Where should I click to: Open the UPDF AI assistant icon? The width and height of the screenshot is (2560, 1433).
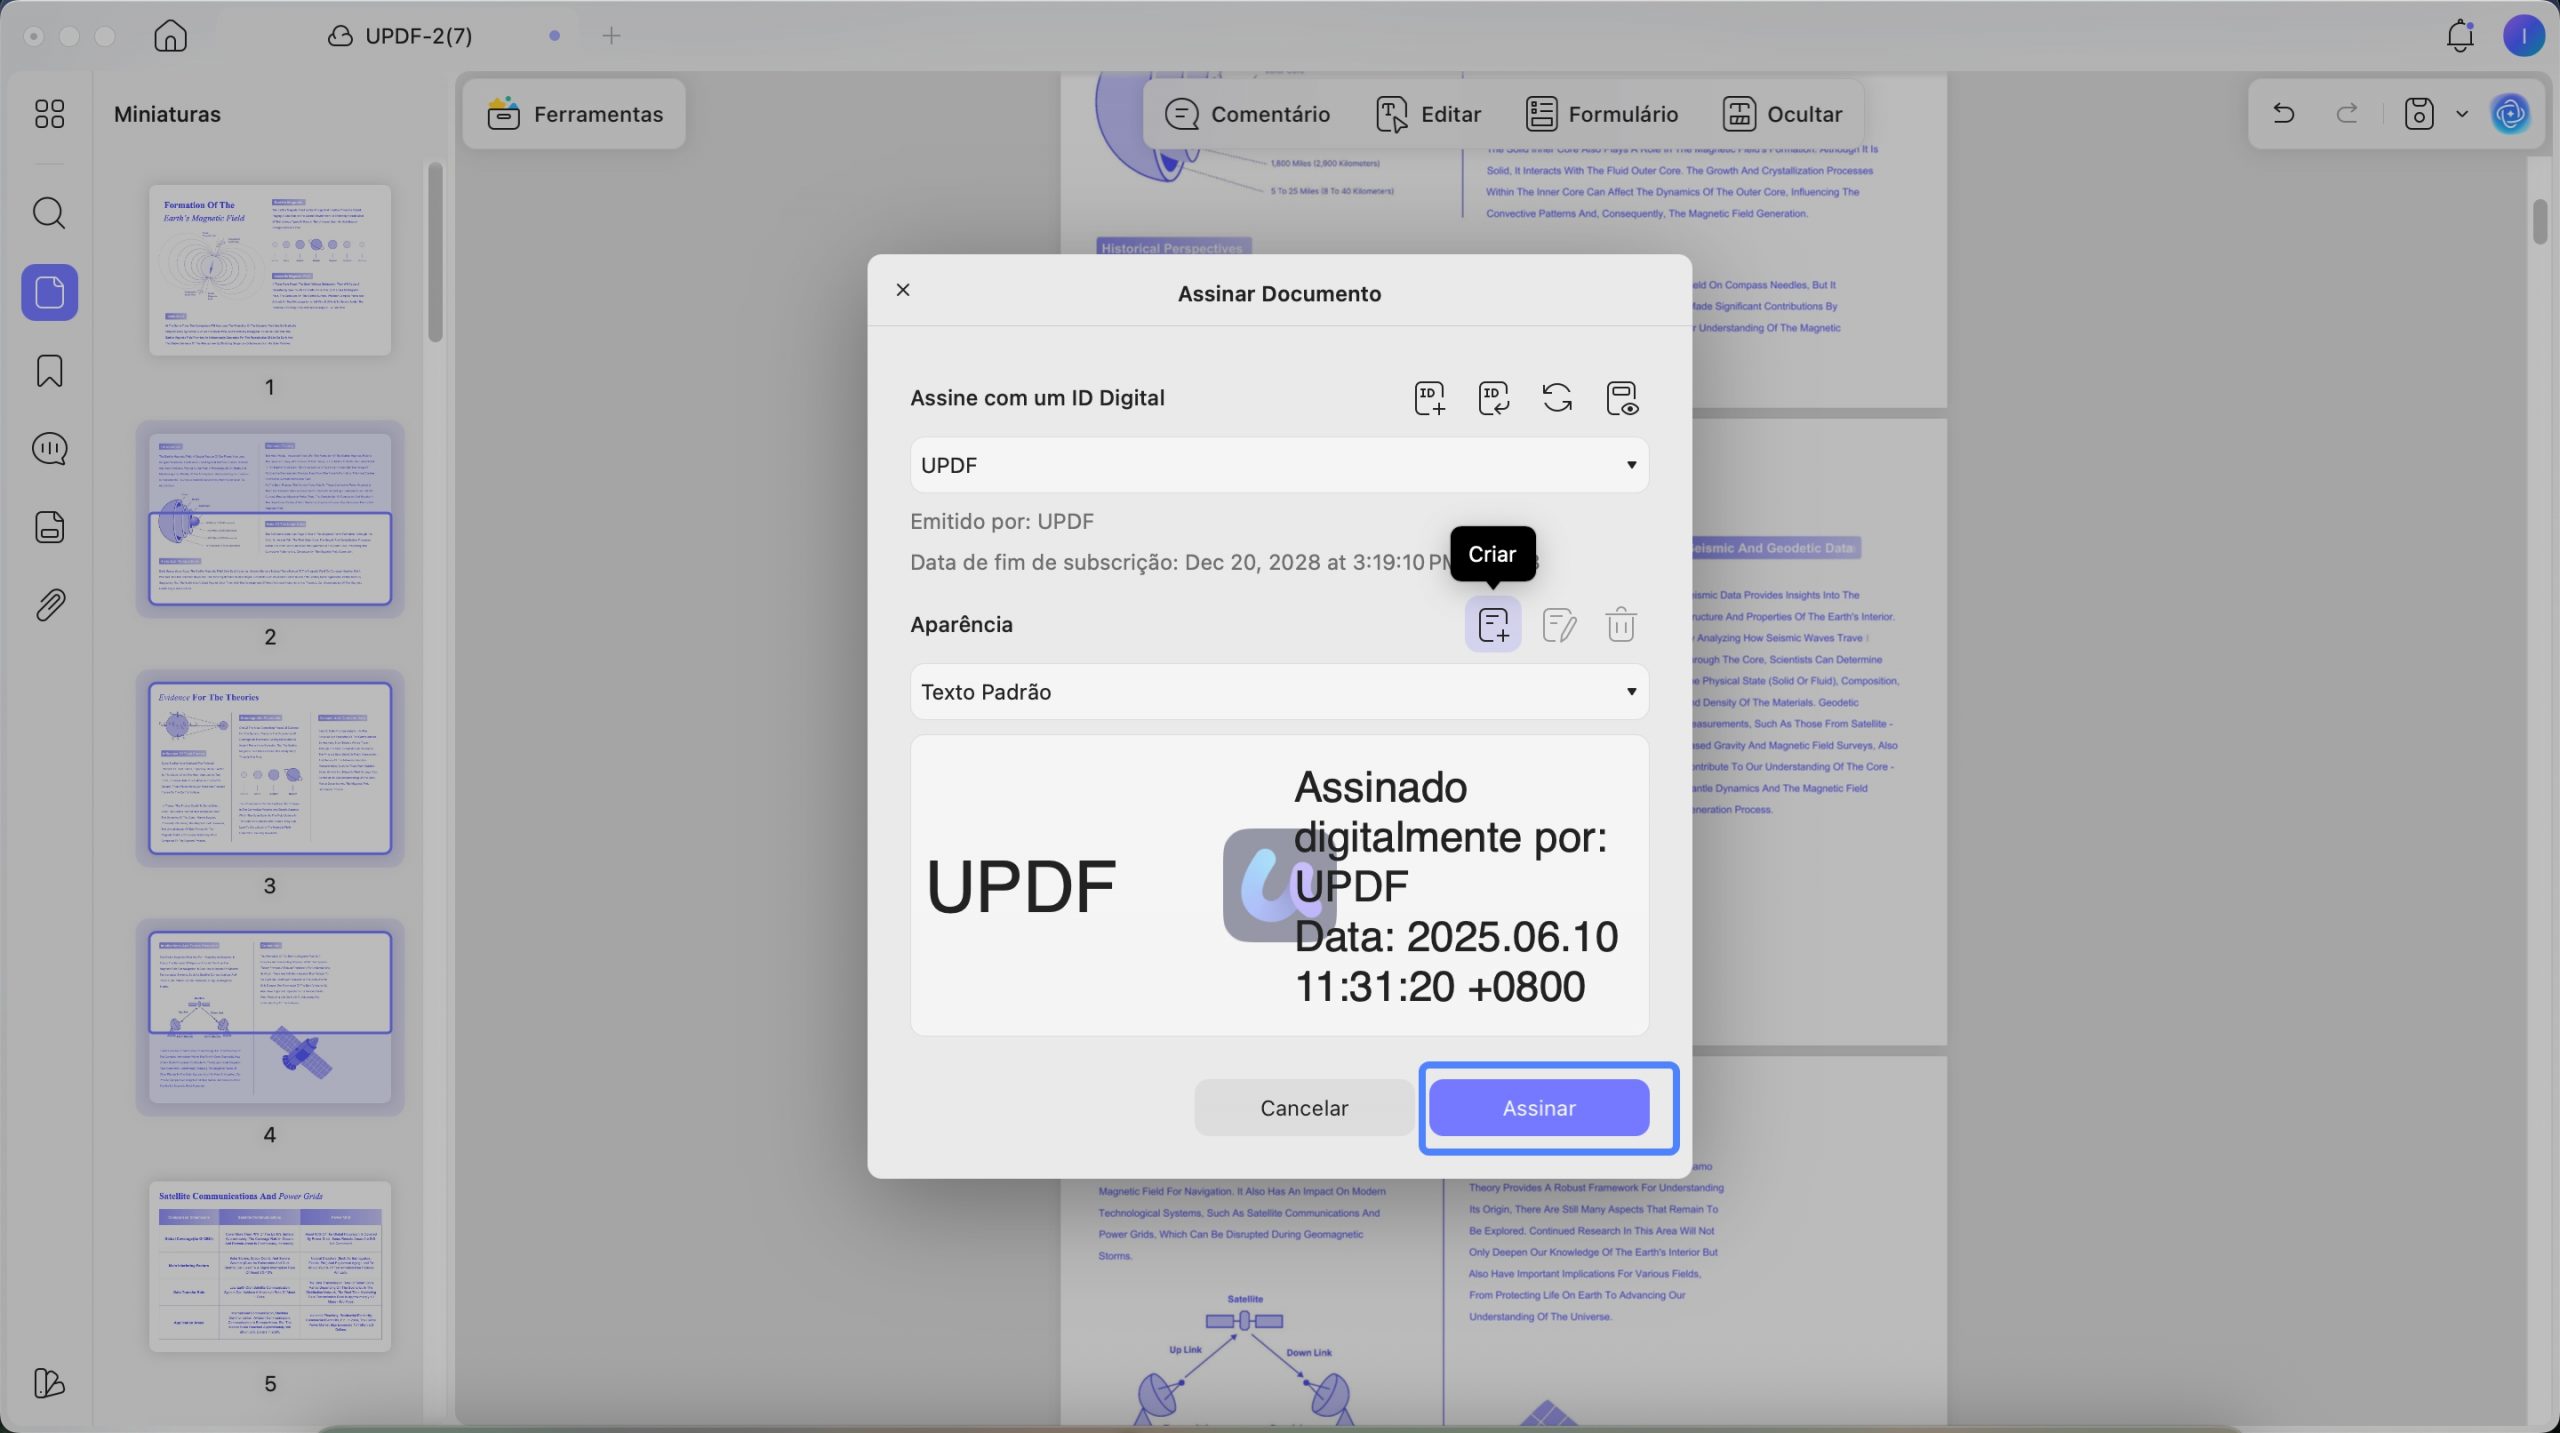click(x=2510, y=113)
